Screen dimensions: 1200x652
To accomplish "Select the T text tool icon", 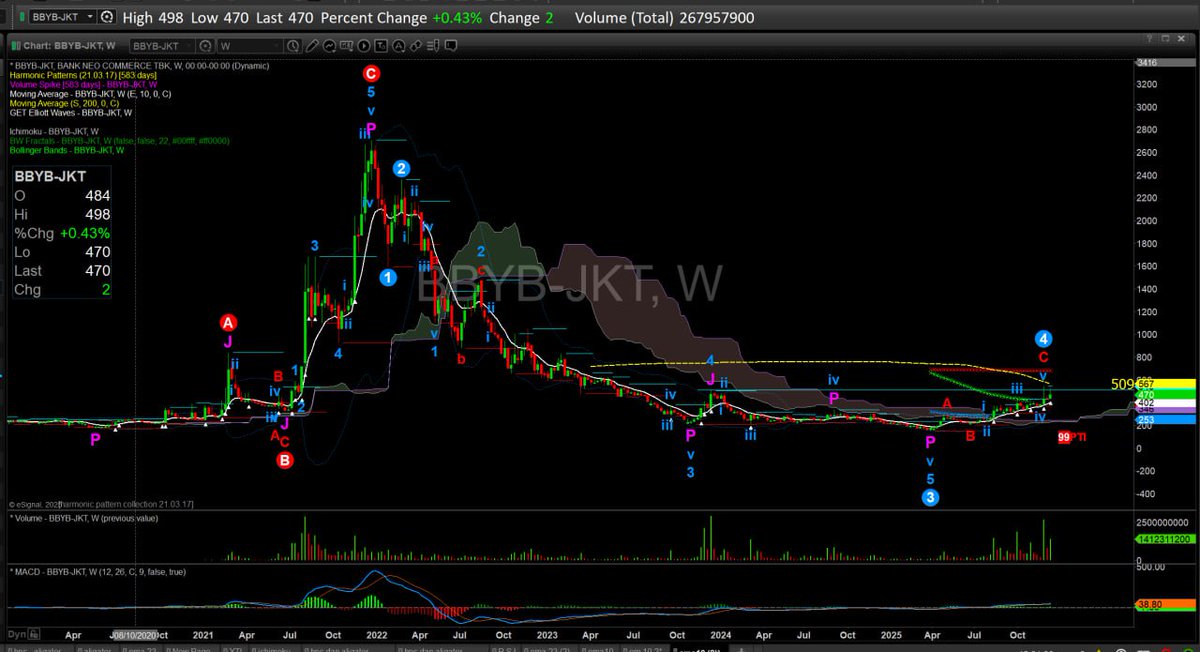I will [x=381, y=46].
